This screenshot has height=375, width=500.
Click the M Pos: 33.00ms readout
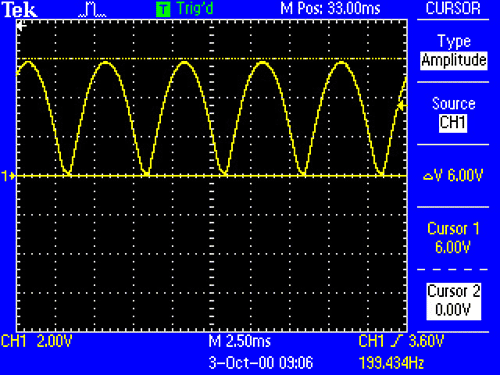[330, 8]
